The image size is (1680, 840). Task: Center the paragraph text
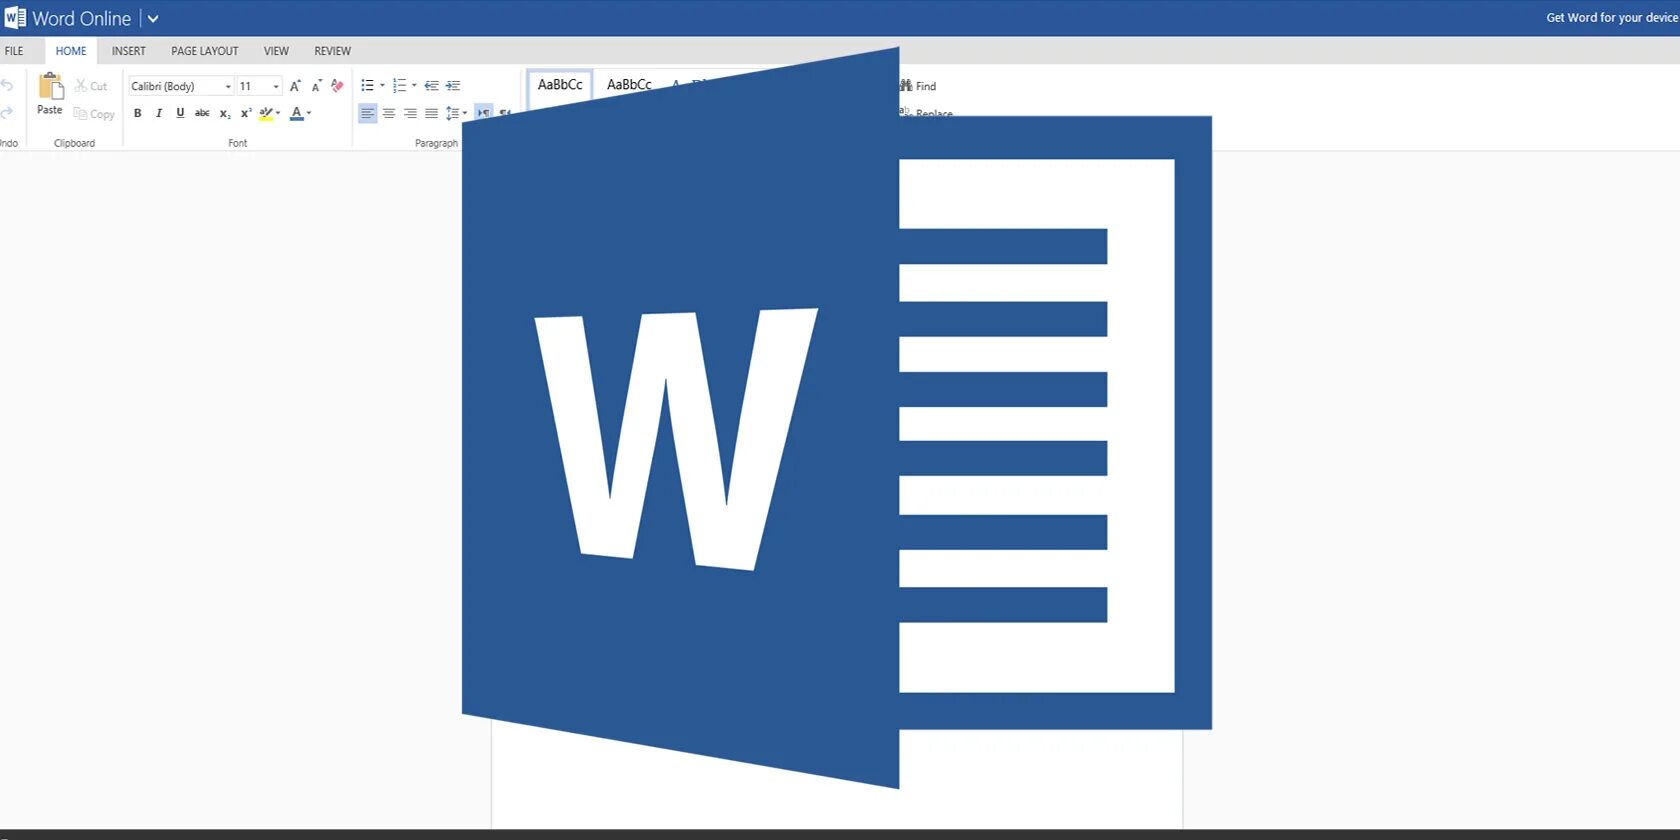point(389,114)
